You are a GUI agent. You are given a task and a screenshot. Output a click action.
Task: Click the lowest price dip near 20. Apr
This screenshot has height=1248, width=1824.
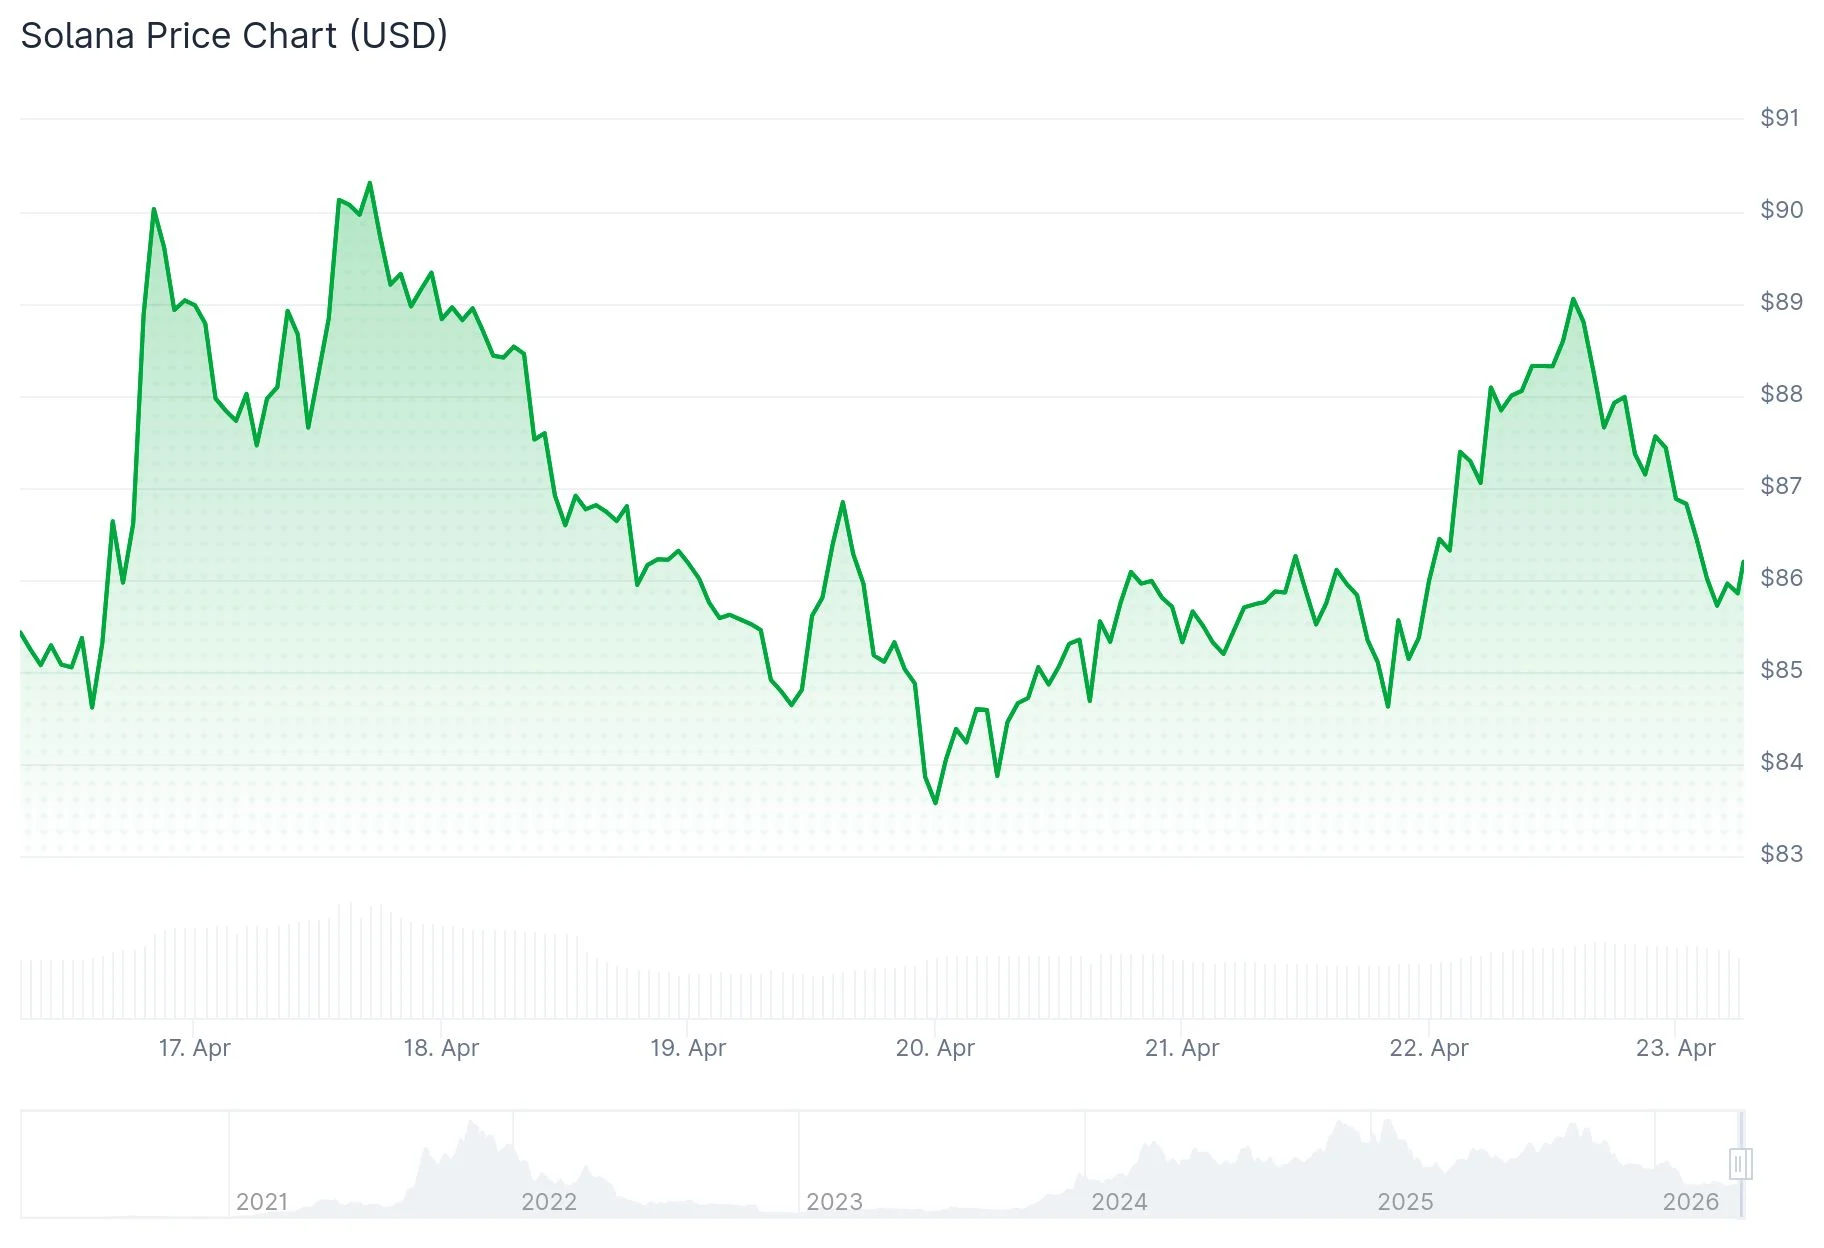[936, 803]
